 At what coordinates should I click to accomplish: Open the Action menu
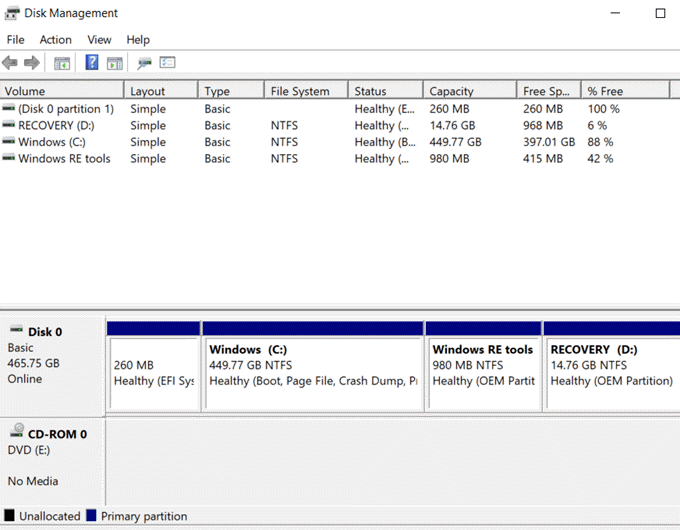(x=56, y=40)
